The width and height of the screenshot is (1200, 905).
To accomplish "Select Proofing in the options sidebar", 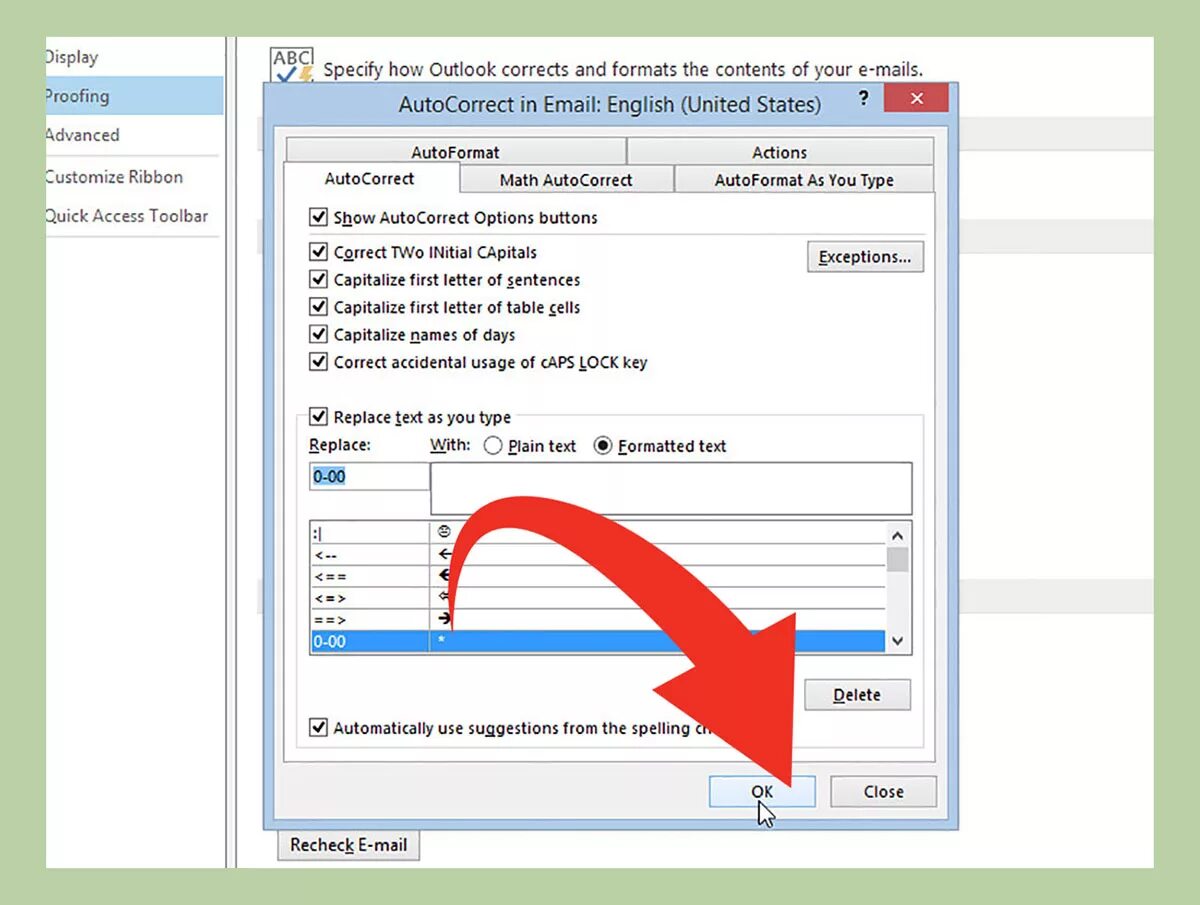I will click(134, 96).
